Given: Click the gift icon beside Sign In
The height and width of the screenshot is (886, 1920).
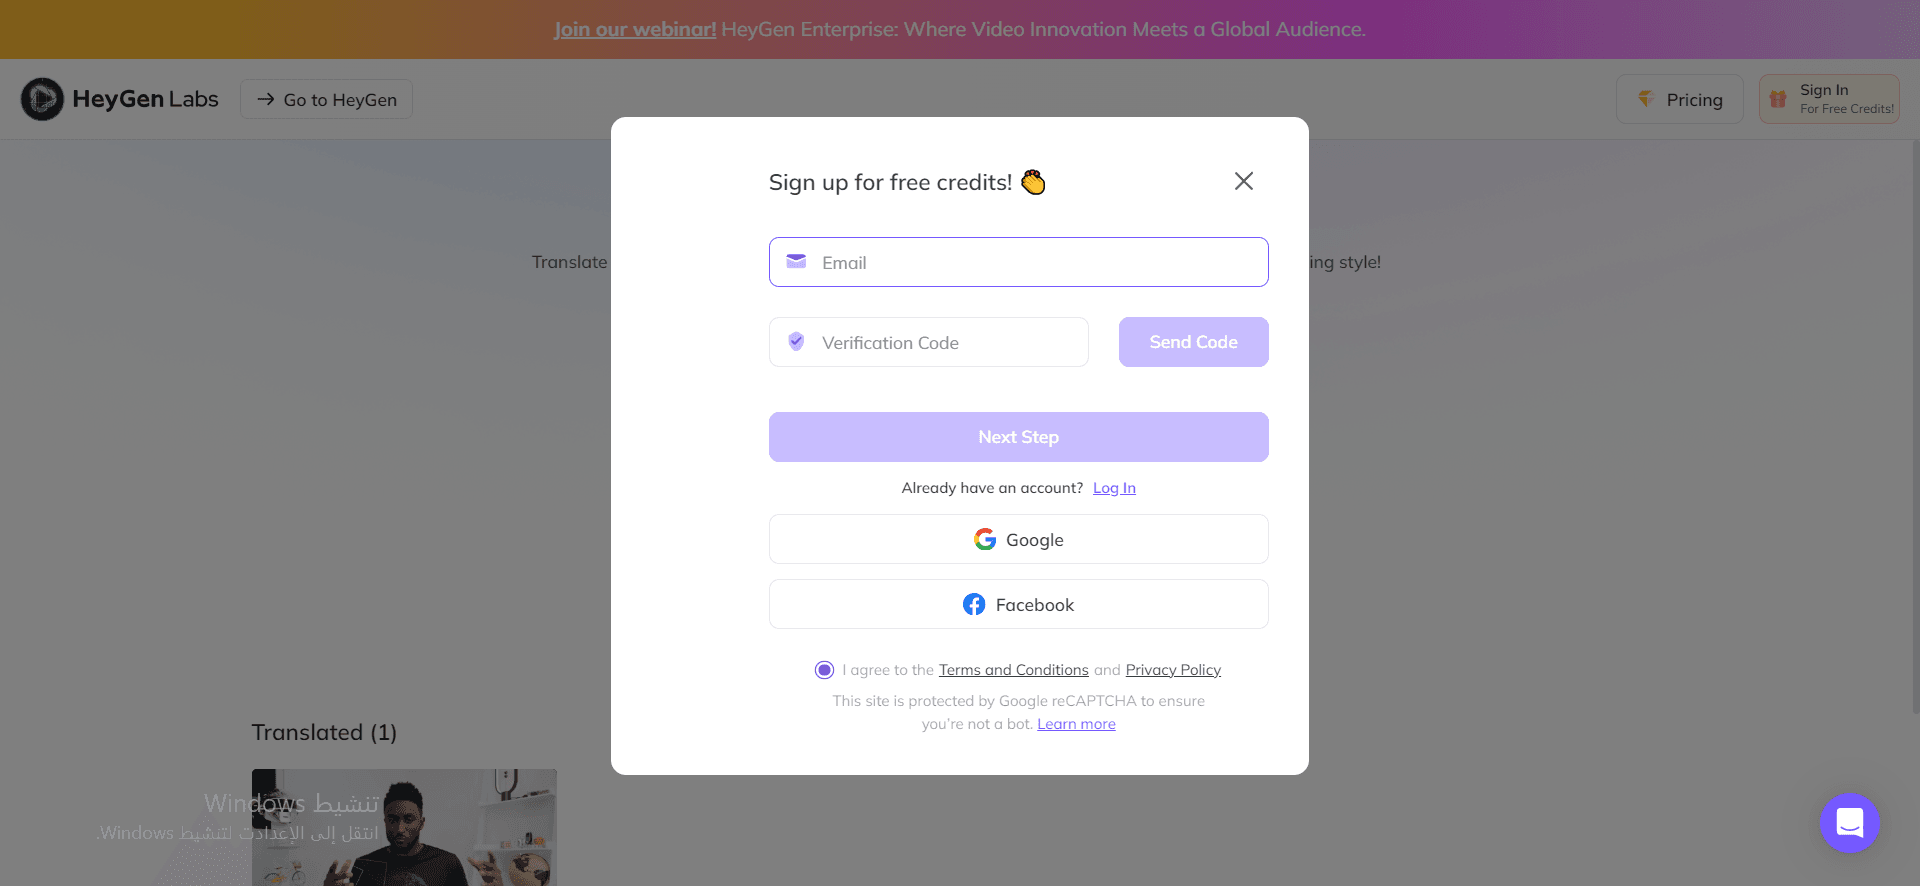Looking at the screenshot, I should point(1778,99).
